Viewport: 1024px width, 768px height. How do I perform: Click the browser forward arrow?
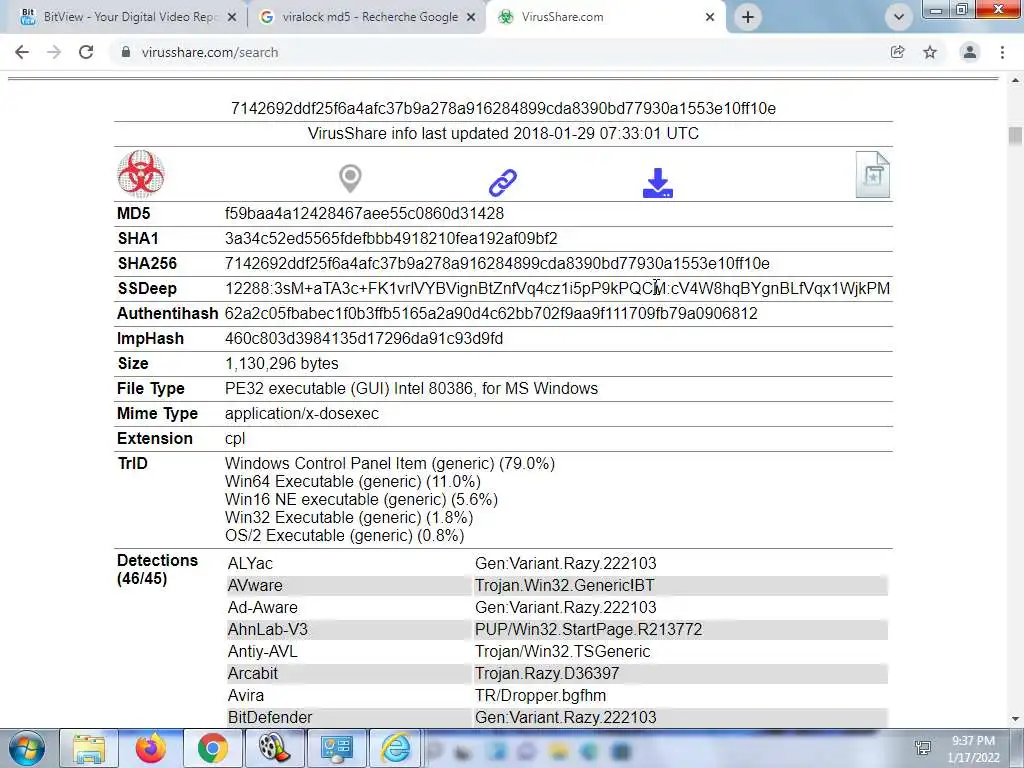(x=54, y=52)
